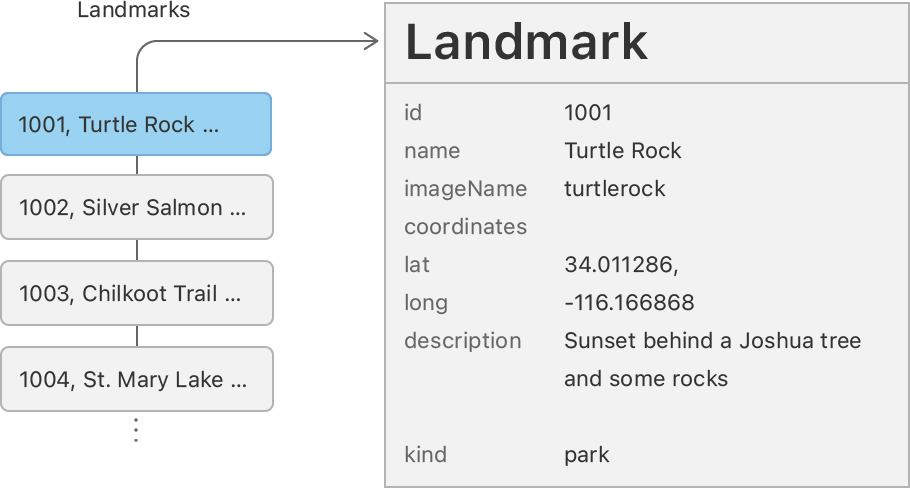Select the 1004, St. Mary Lake item

click(x=136, y=379)
